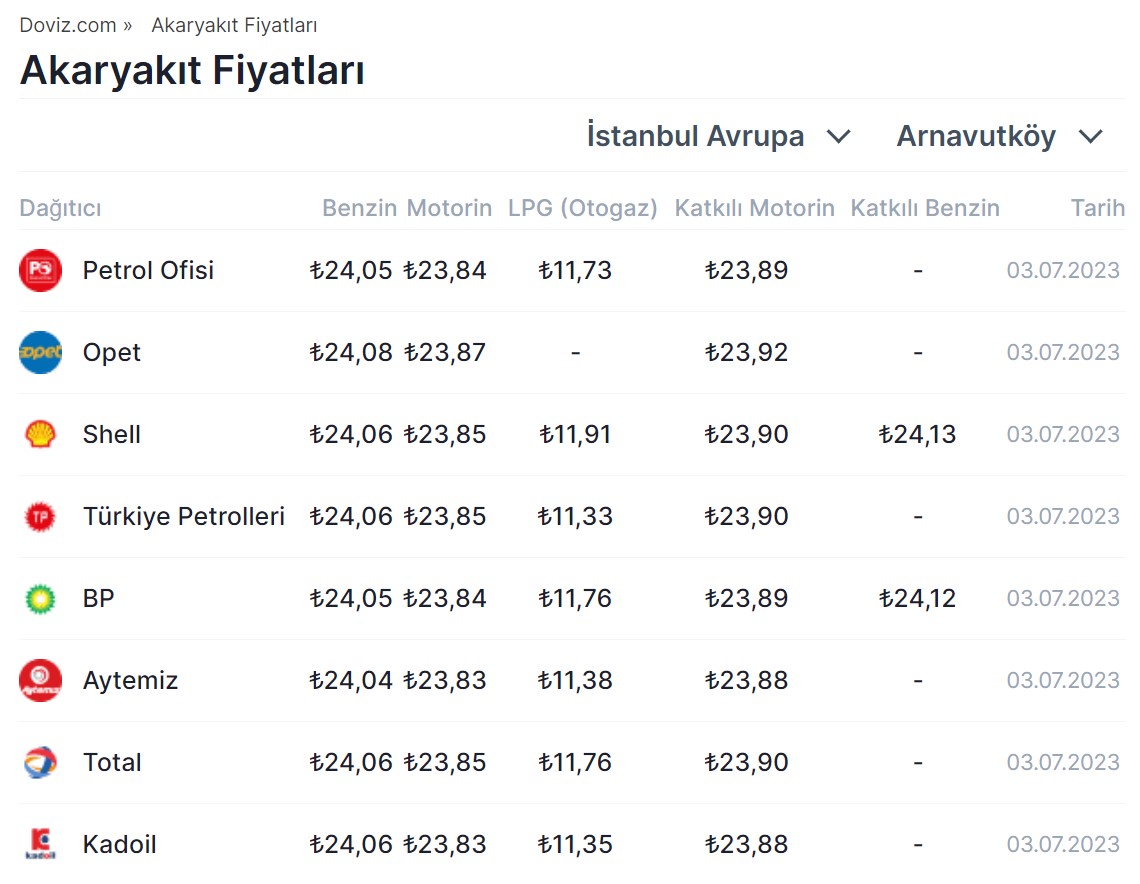Image resolution: width=1140 pixels, height=884 pixels.
Task: Click the LPG (Otogaz) column header
Action: click(x=583, y=208)
